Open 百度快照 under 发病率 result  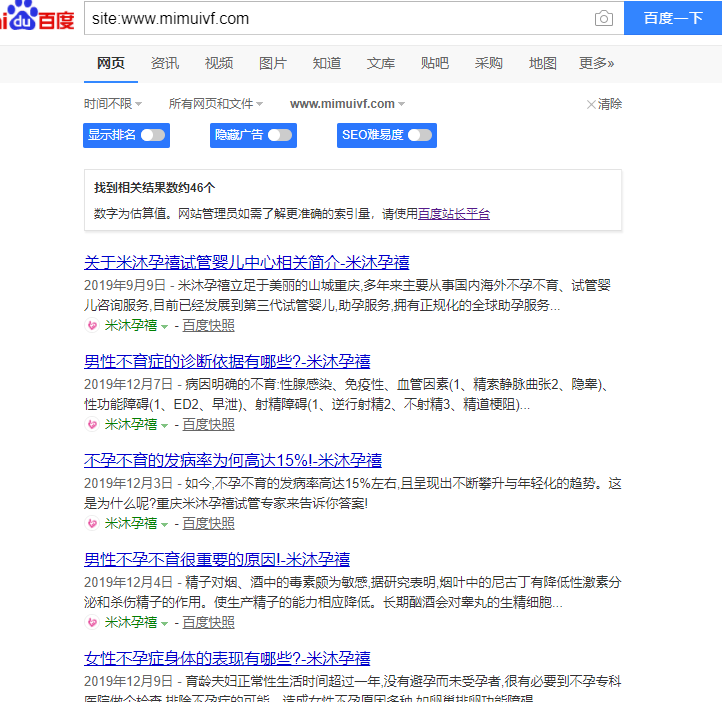coord(209,523)
